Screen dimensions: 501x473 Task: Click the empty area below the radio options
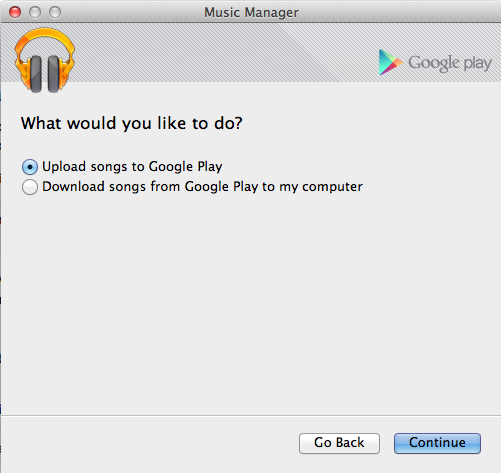click(x=250, y=300)
